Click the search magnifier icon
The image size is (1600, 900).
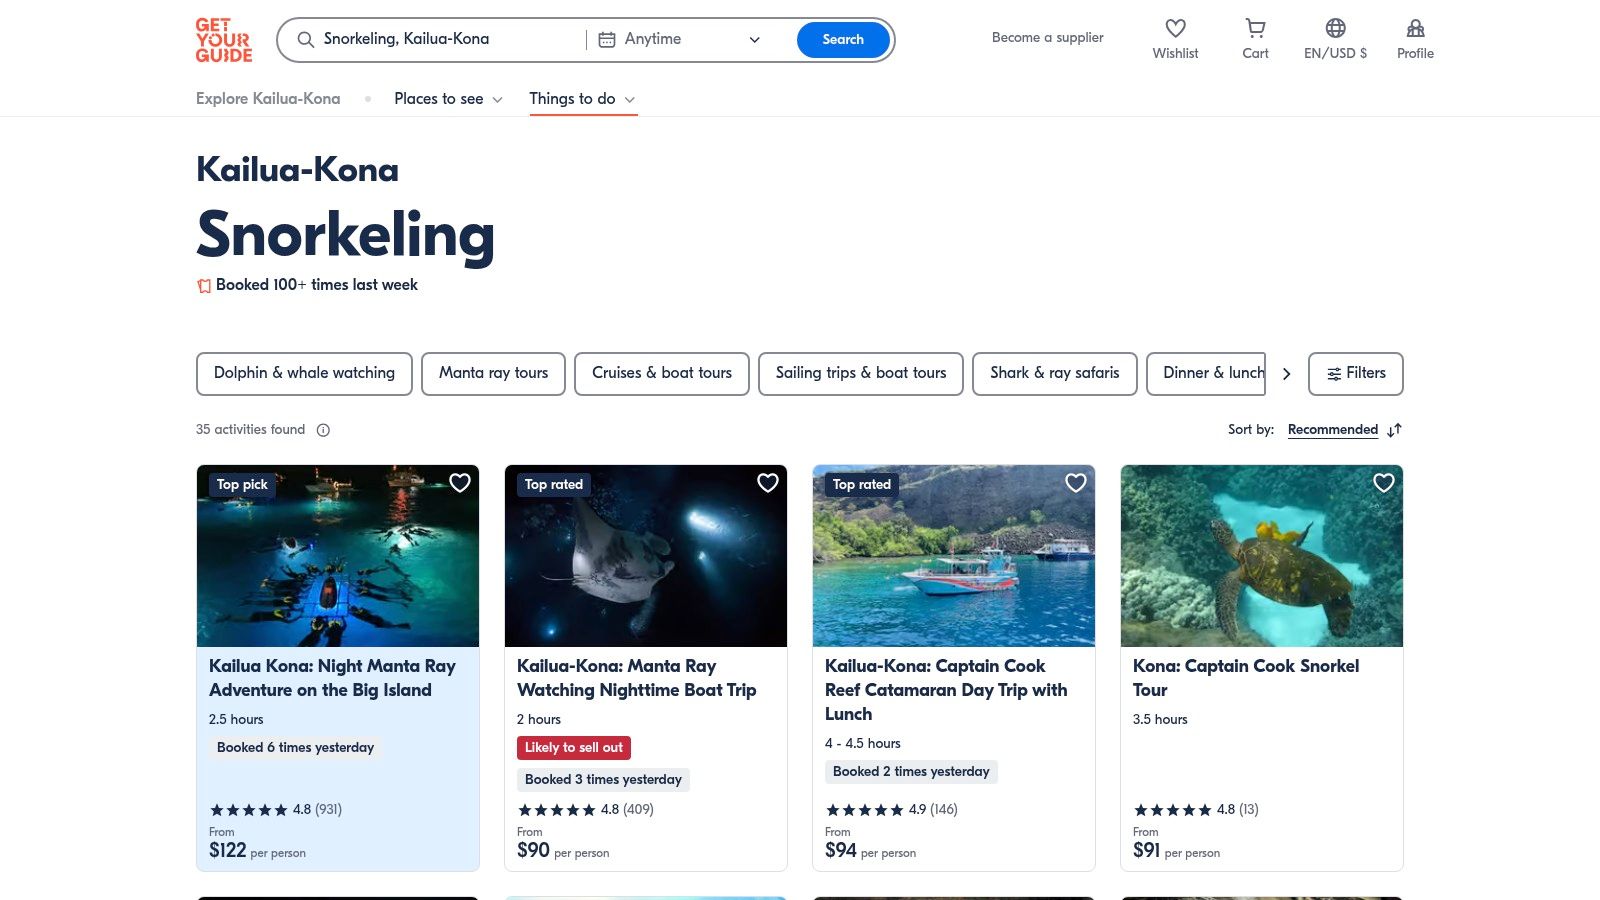point(306,40)
